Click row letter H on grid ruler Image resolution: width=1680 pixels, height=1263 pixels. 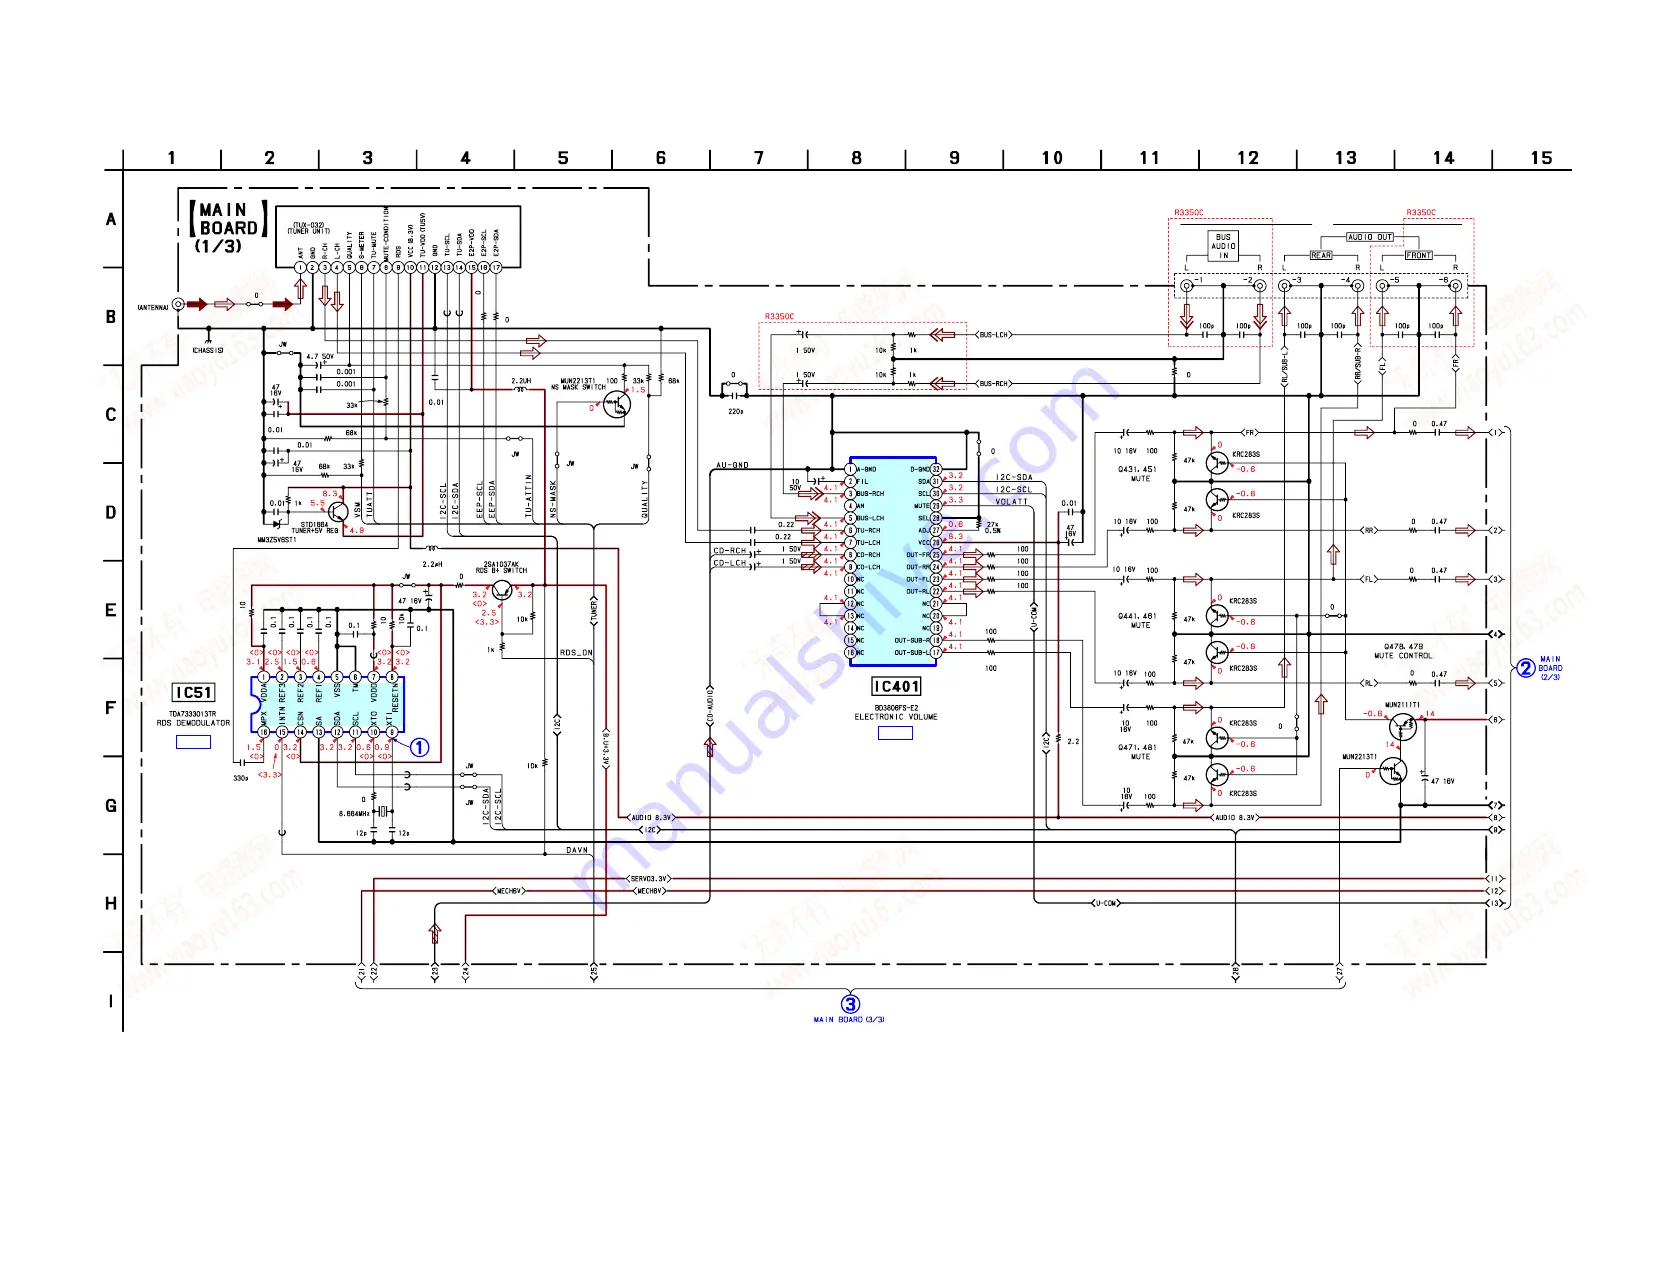pyautogui.click(x=111, y=903)
